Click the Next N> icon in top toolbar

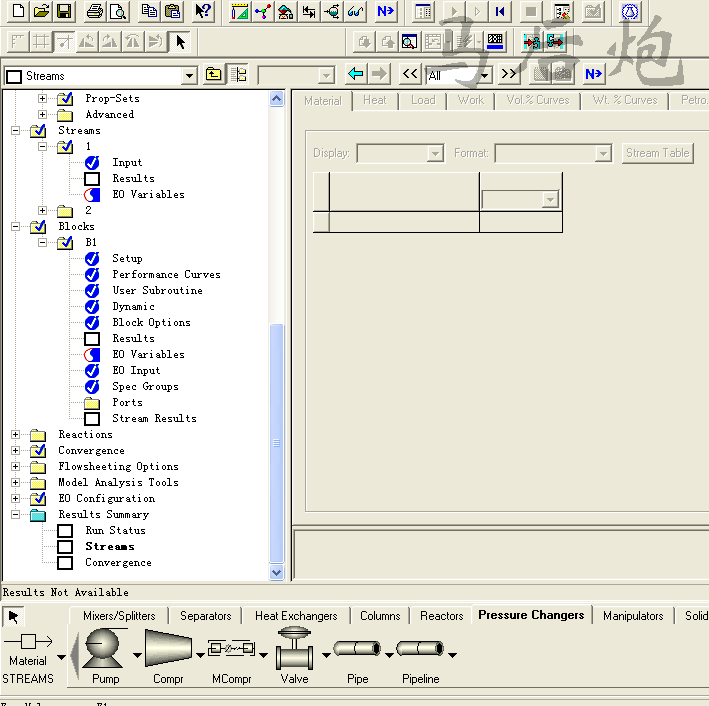tap(386, 11)
